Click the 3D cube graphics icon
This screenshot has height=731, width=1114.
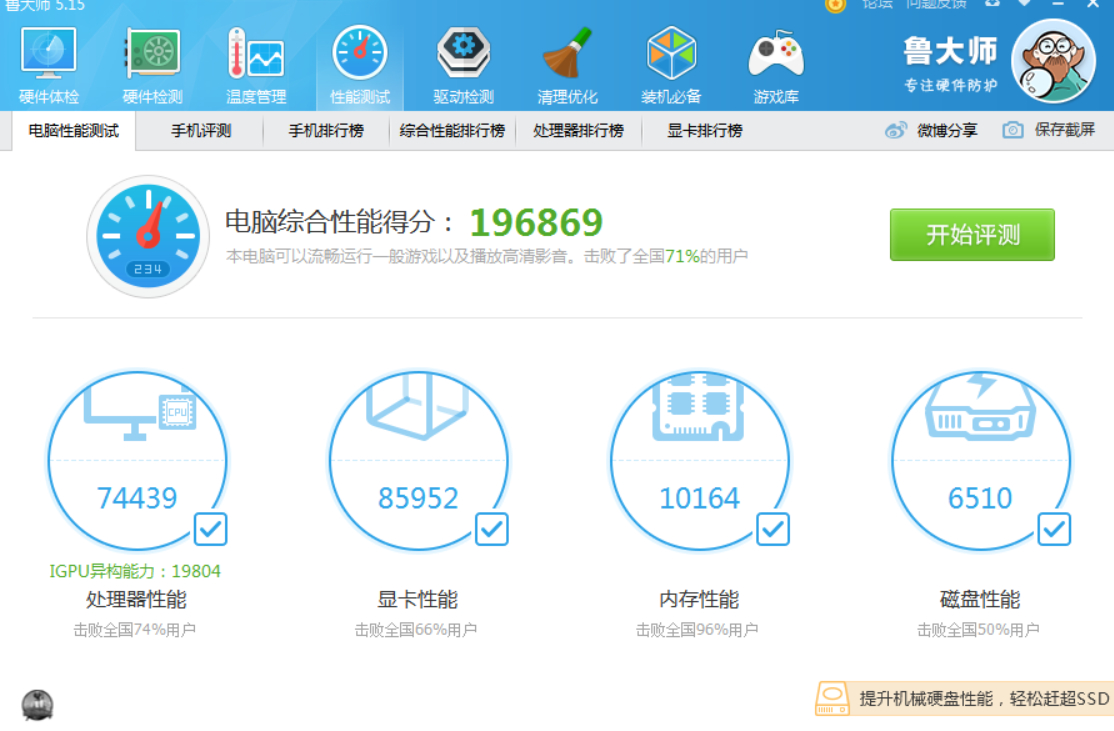[418, 405]
